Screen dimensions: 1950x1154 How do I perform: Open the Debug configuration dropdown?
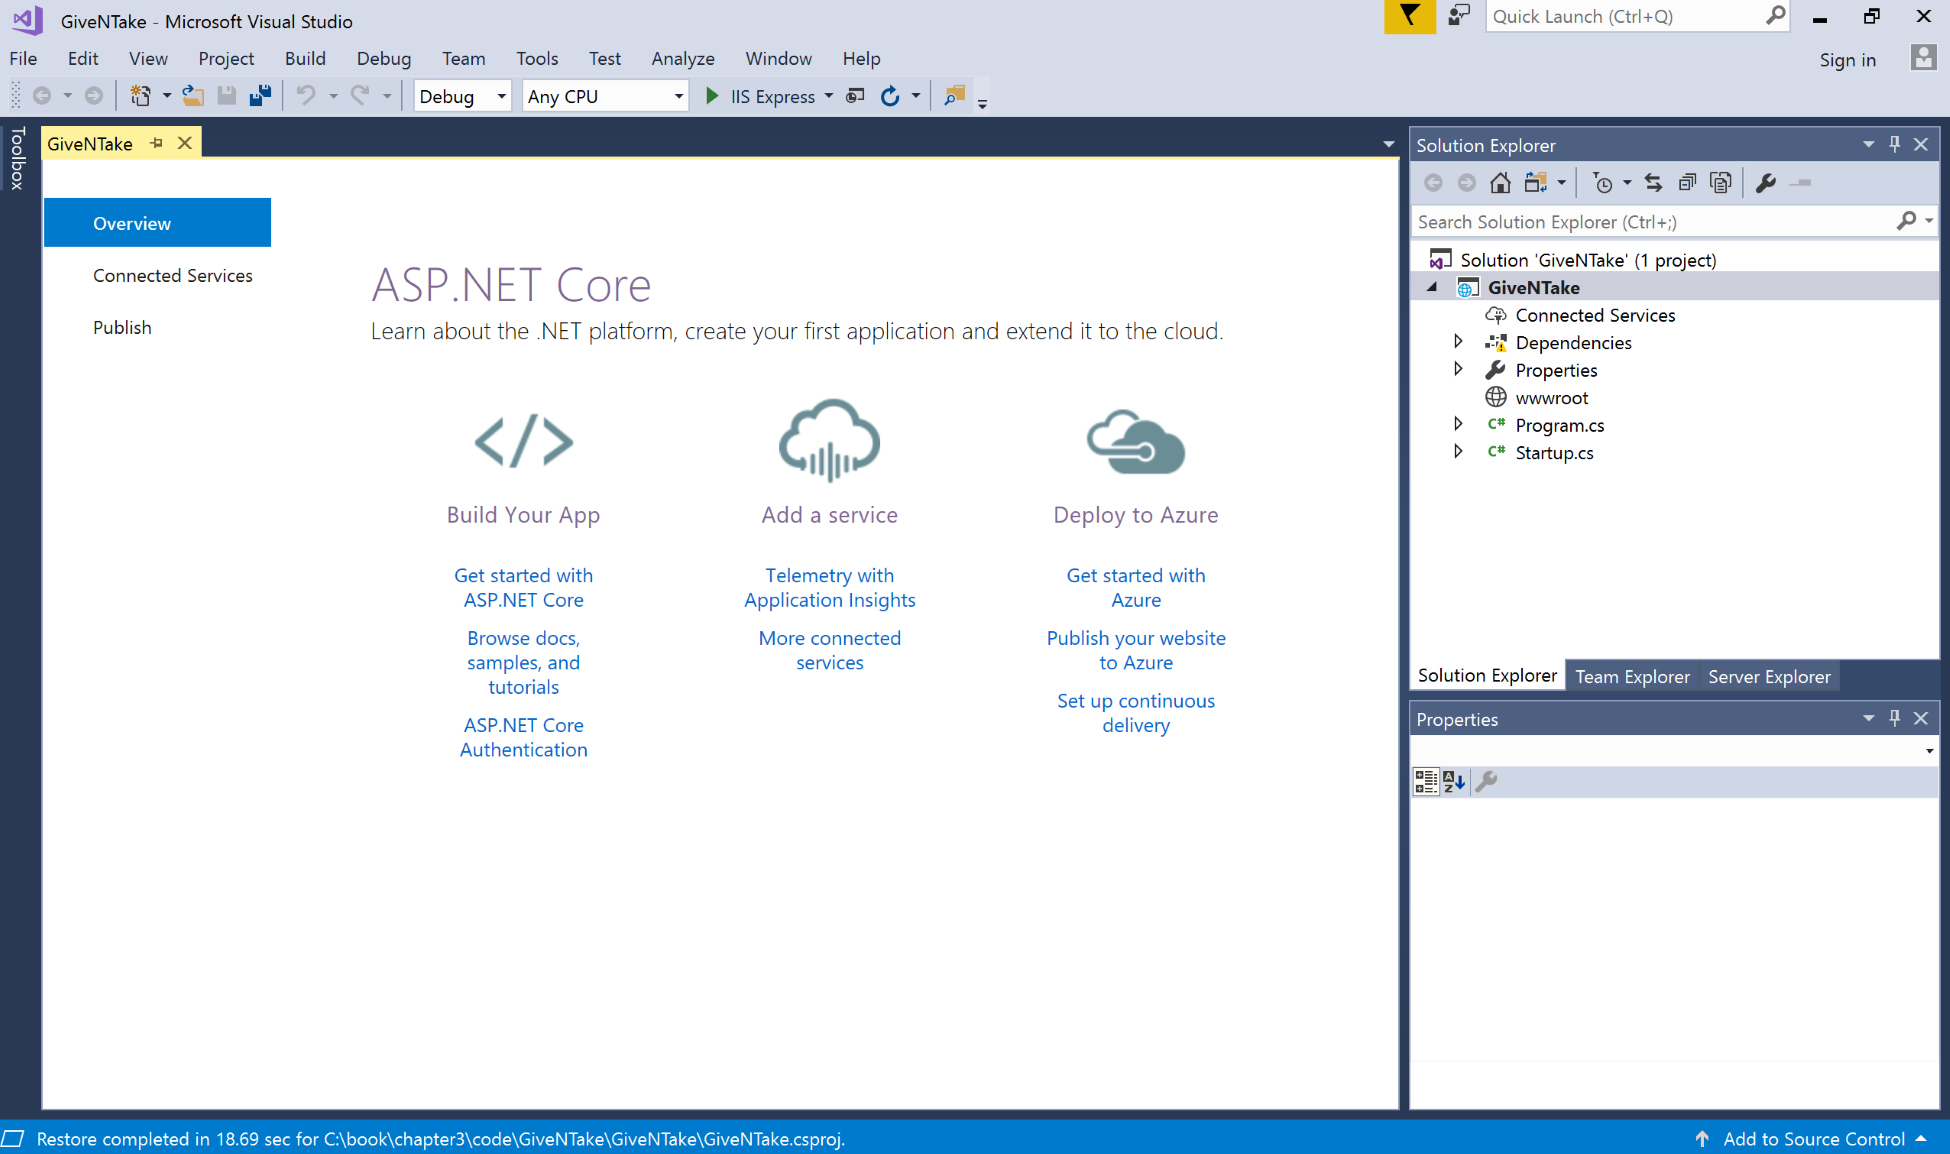coord(462,96)
